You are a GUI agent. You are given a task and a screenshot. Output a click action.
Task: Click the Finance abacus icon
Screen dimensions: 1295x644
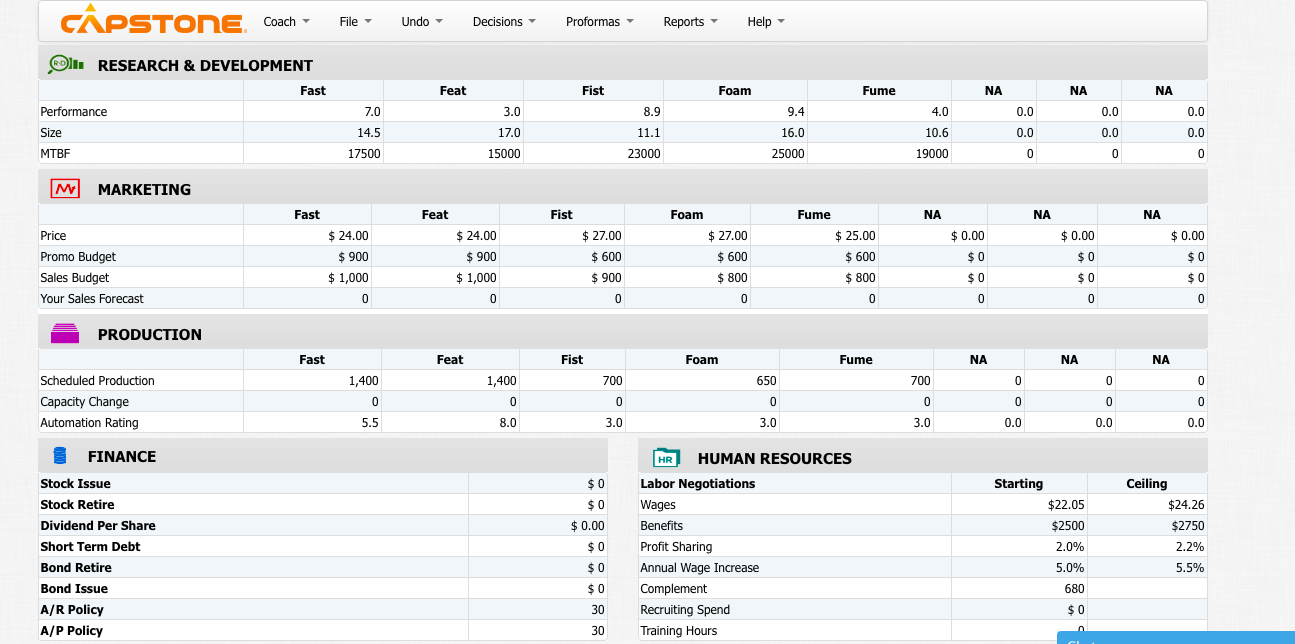59,455
